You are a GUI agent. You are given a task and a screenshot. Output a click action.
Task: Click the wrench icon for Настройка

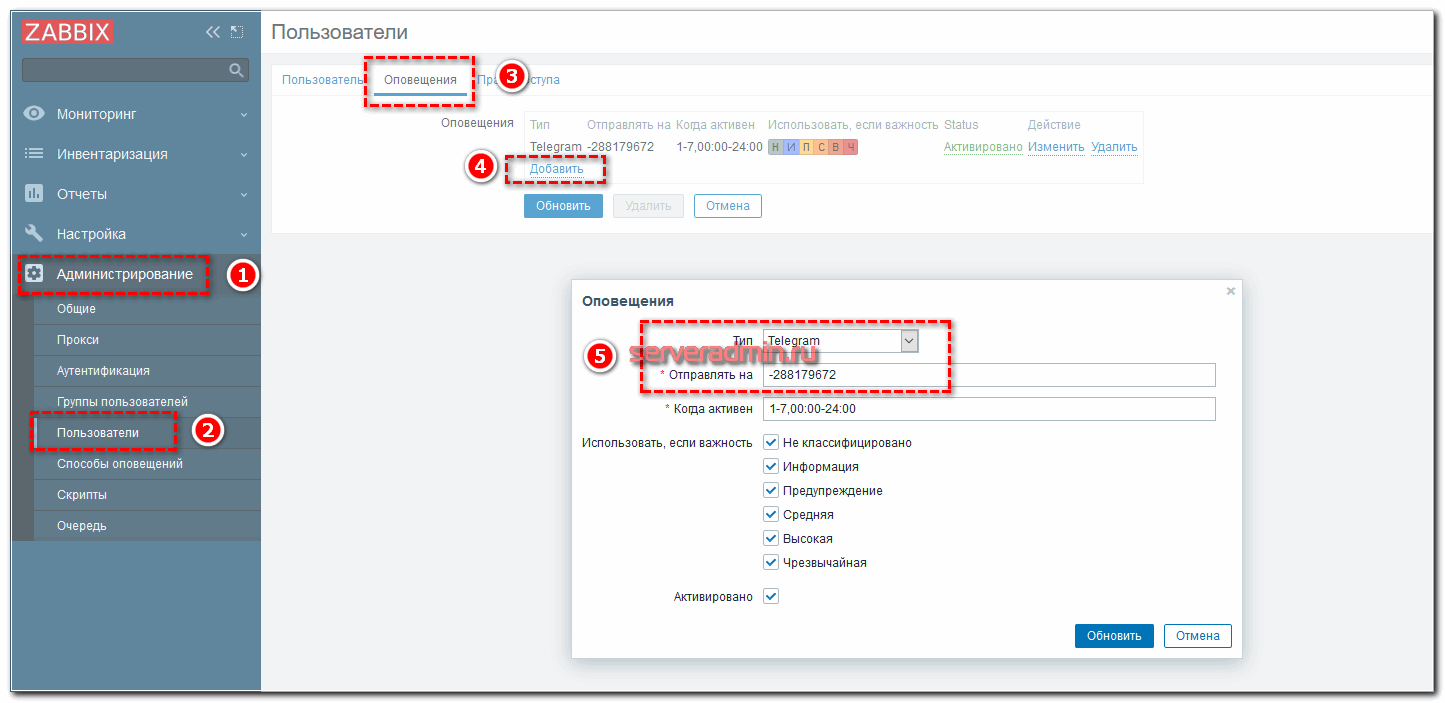(x=34, y=234)
